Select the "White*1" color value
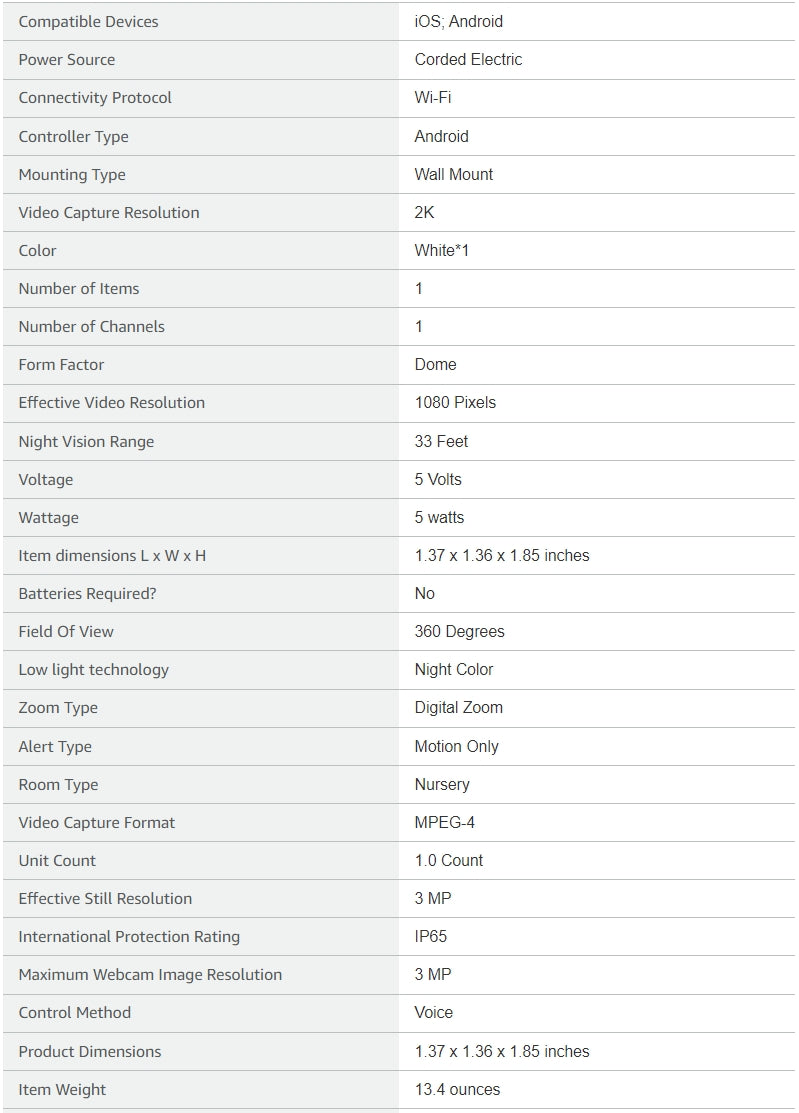The height and width of the screenshot is (1113, 799). pos(442,250)
